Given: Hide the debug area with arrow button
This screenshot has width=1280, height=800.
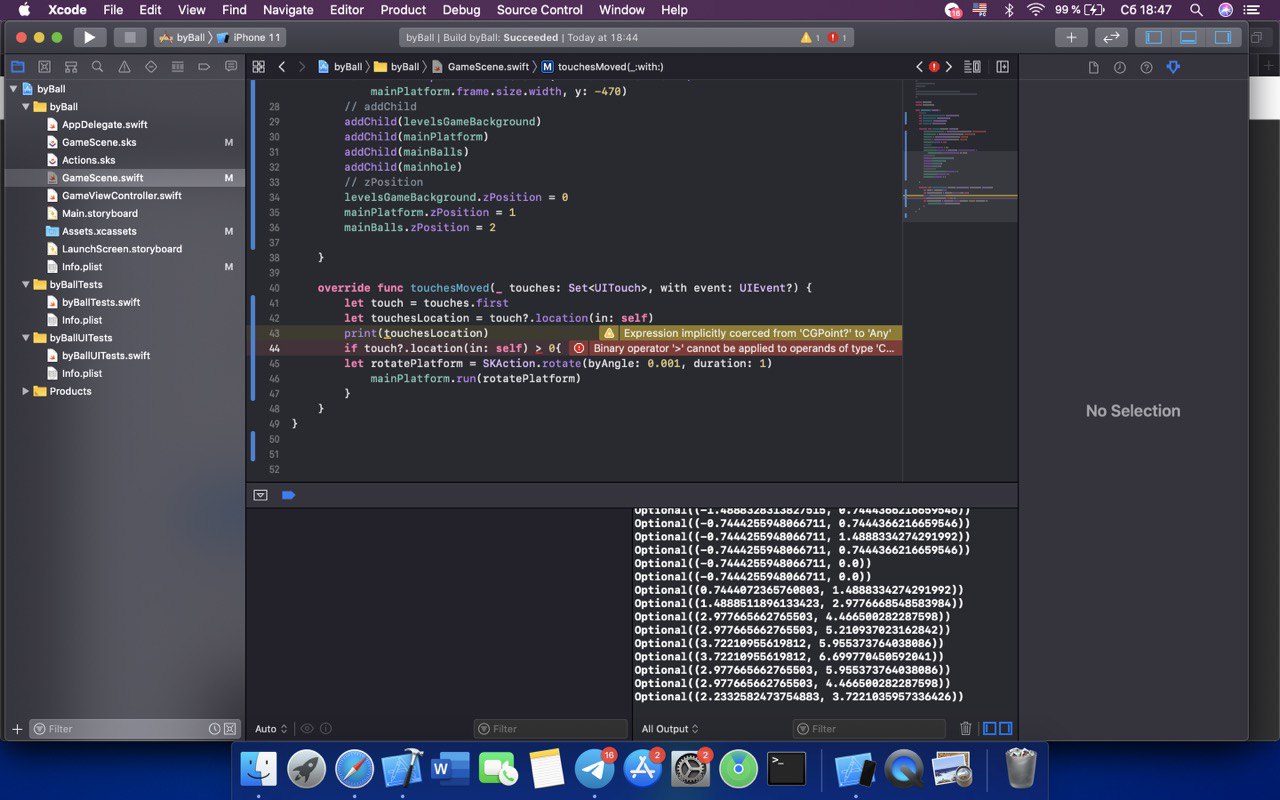Looking at the screenshot, I should [260, 495].
